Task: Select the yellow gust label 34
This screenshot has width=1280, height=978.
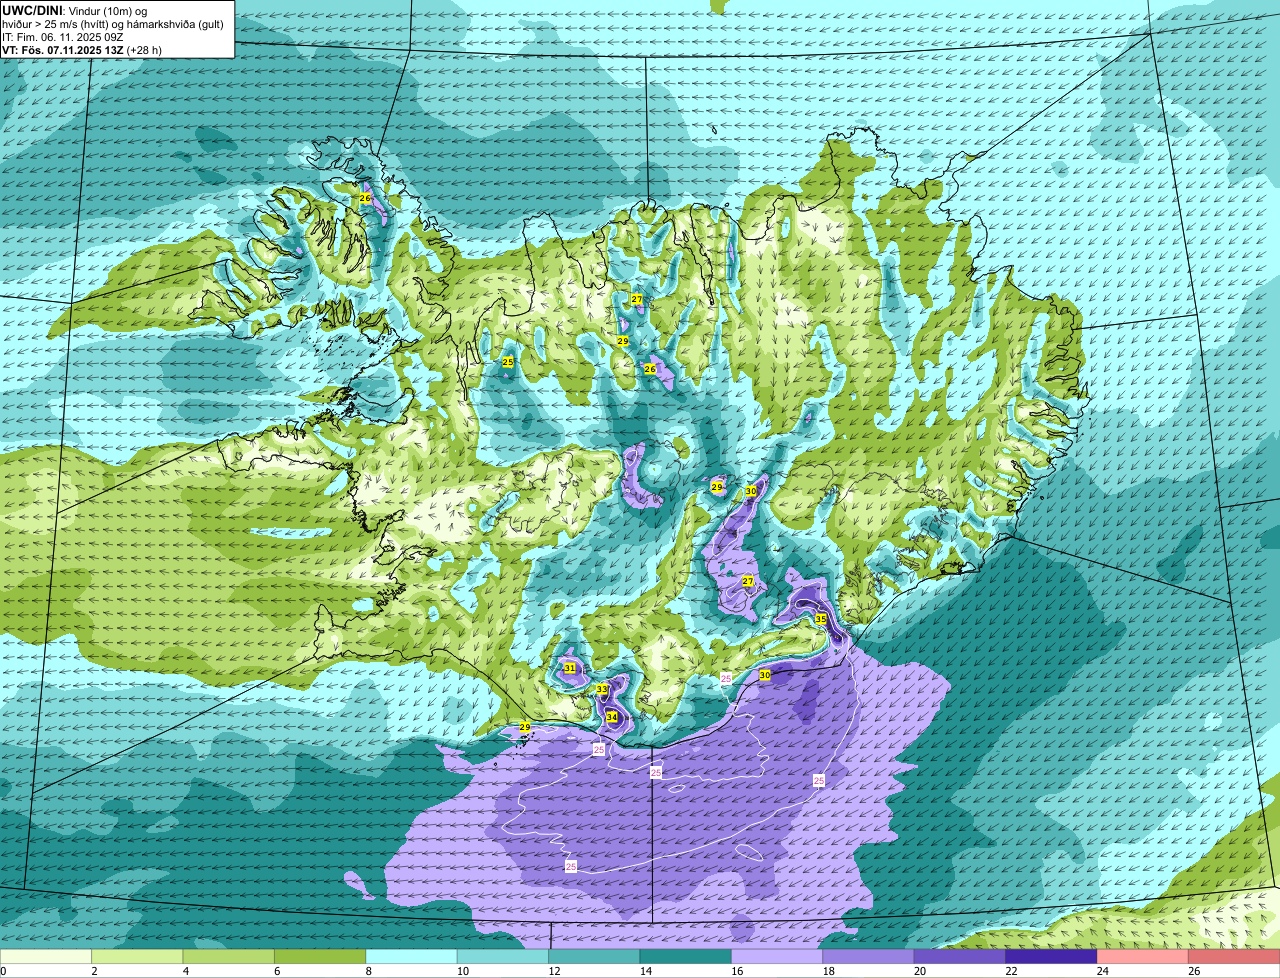Action: coord(612,716)
